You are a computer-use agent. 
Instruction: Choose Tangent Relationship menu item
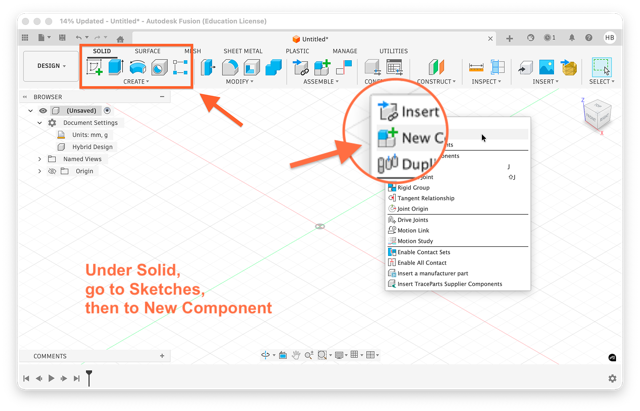pos(457,198)
